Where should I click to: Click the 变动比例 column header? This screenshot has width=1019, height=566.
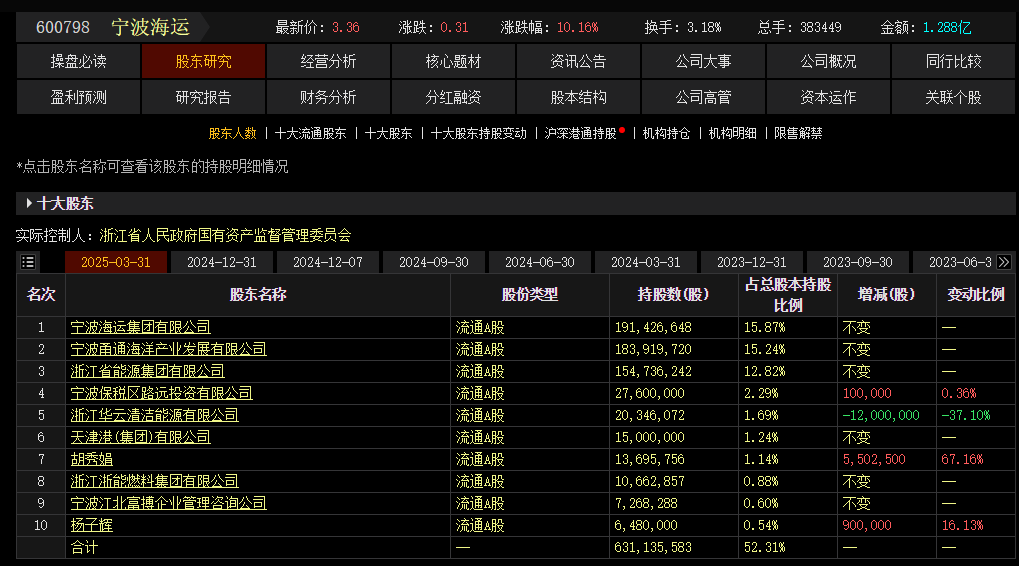(975, 294)
